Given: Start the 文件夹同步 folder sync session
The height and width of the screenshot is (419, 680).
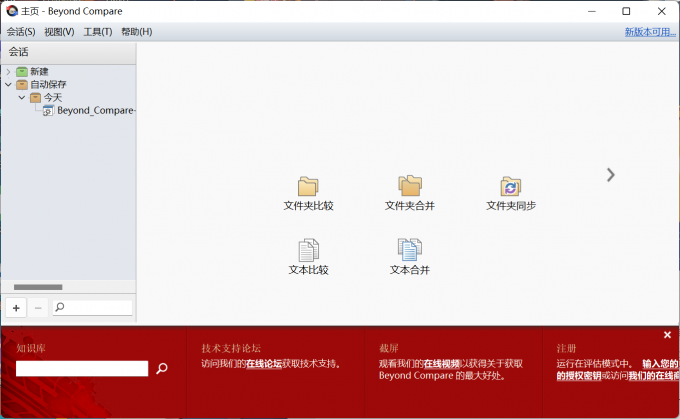Looking at the screenshot, I should click(x=510, y=194).
